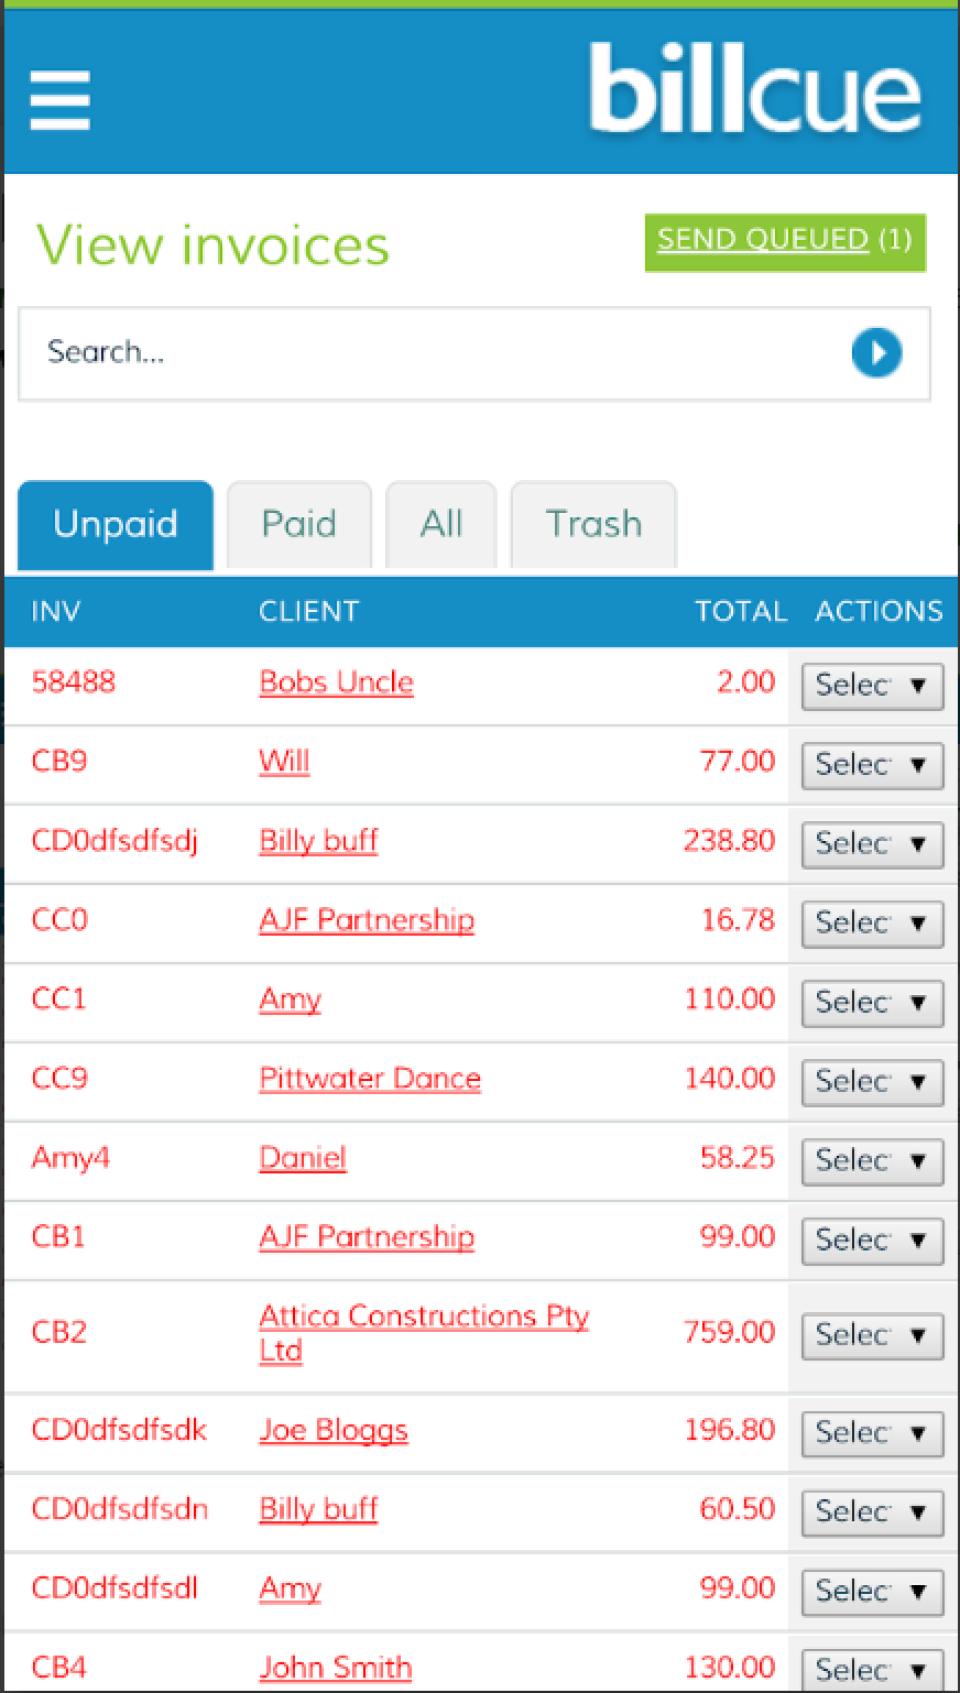This screenshot has height=1693, width=960.
Task: Open the Bobs Uncle client link
Action: coord(336,683)
